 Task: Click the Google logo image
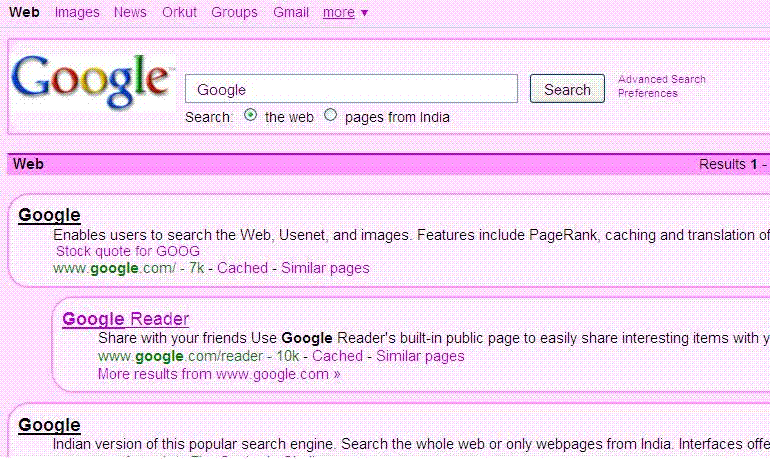93,82
